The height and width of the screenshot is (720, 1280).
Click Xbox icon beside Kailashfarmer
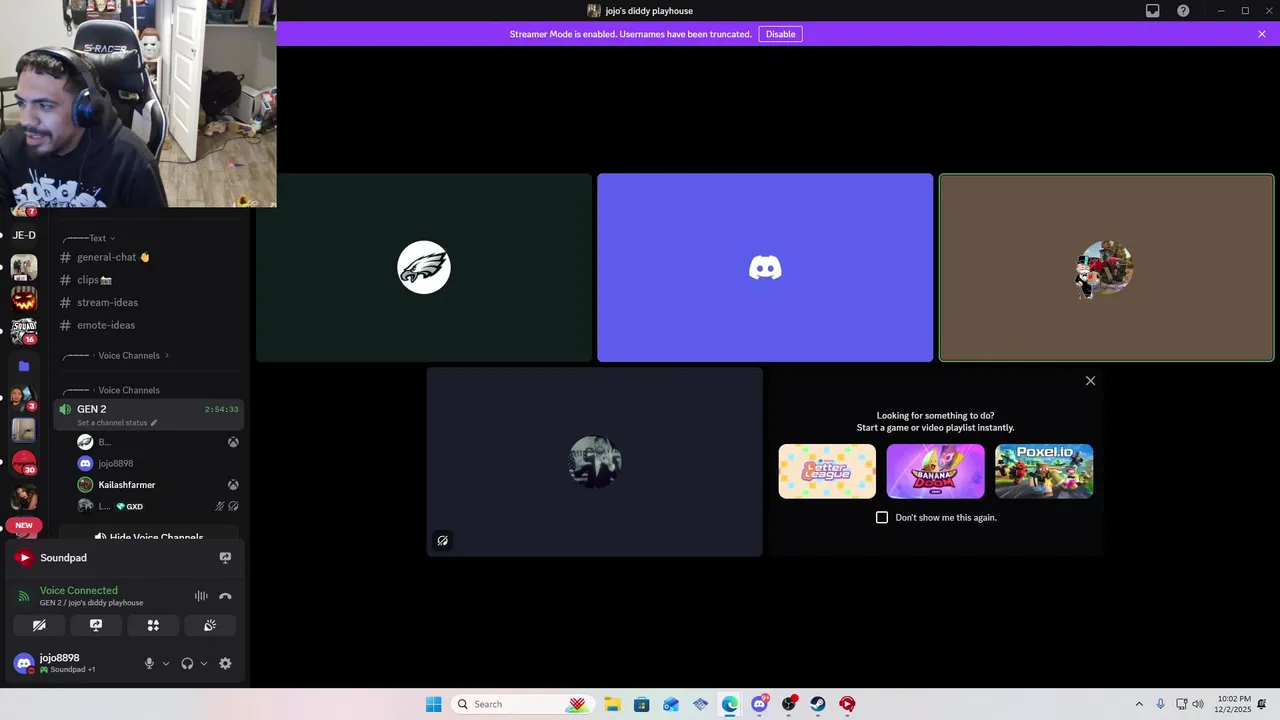pyautogui.click(x=233, y=485)
